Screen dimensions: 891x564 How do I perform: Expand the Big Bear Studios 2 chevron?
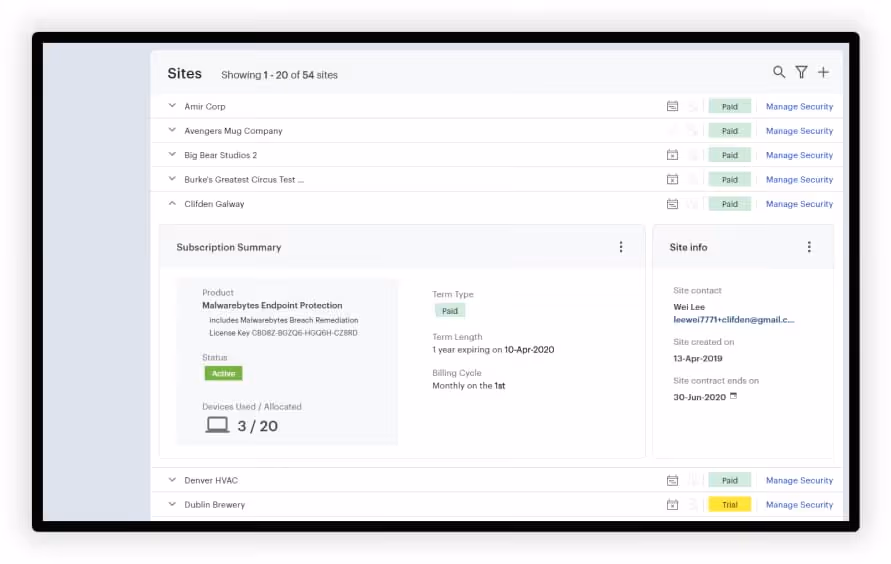[172, 154]
